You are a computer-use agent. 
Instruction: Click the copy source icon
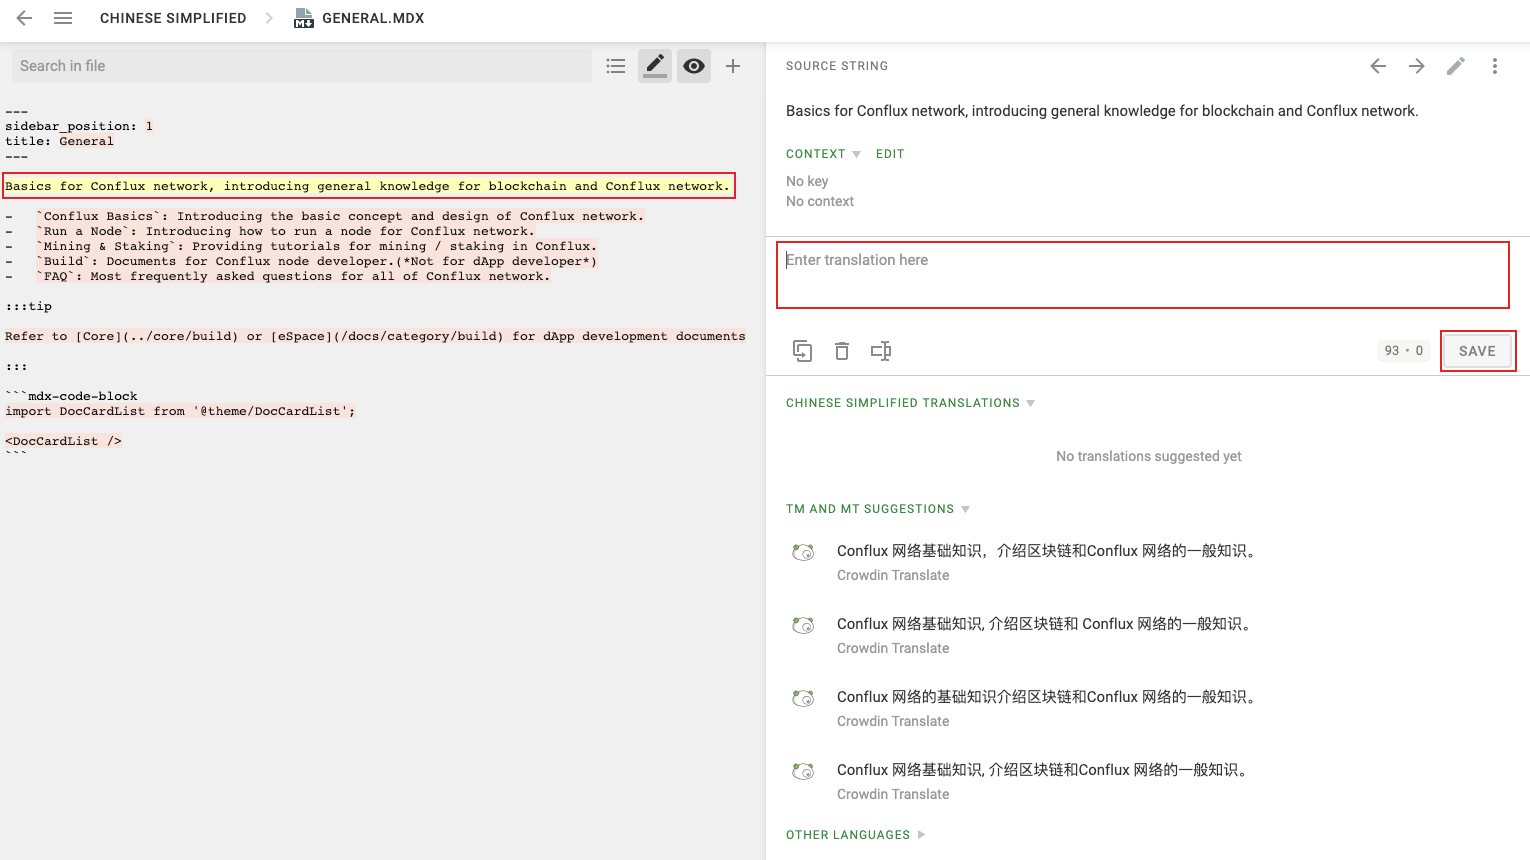802,351
